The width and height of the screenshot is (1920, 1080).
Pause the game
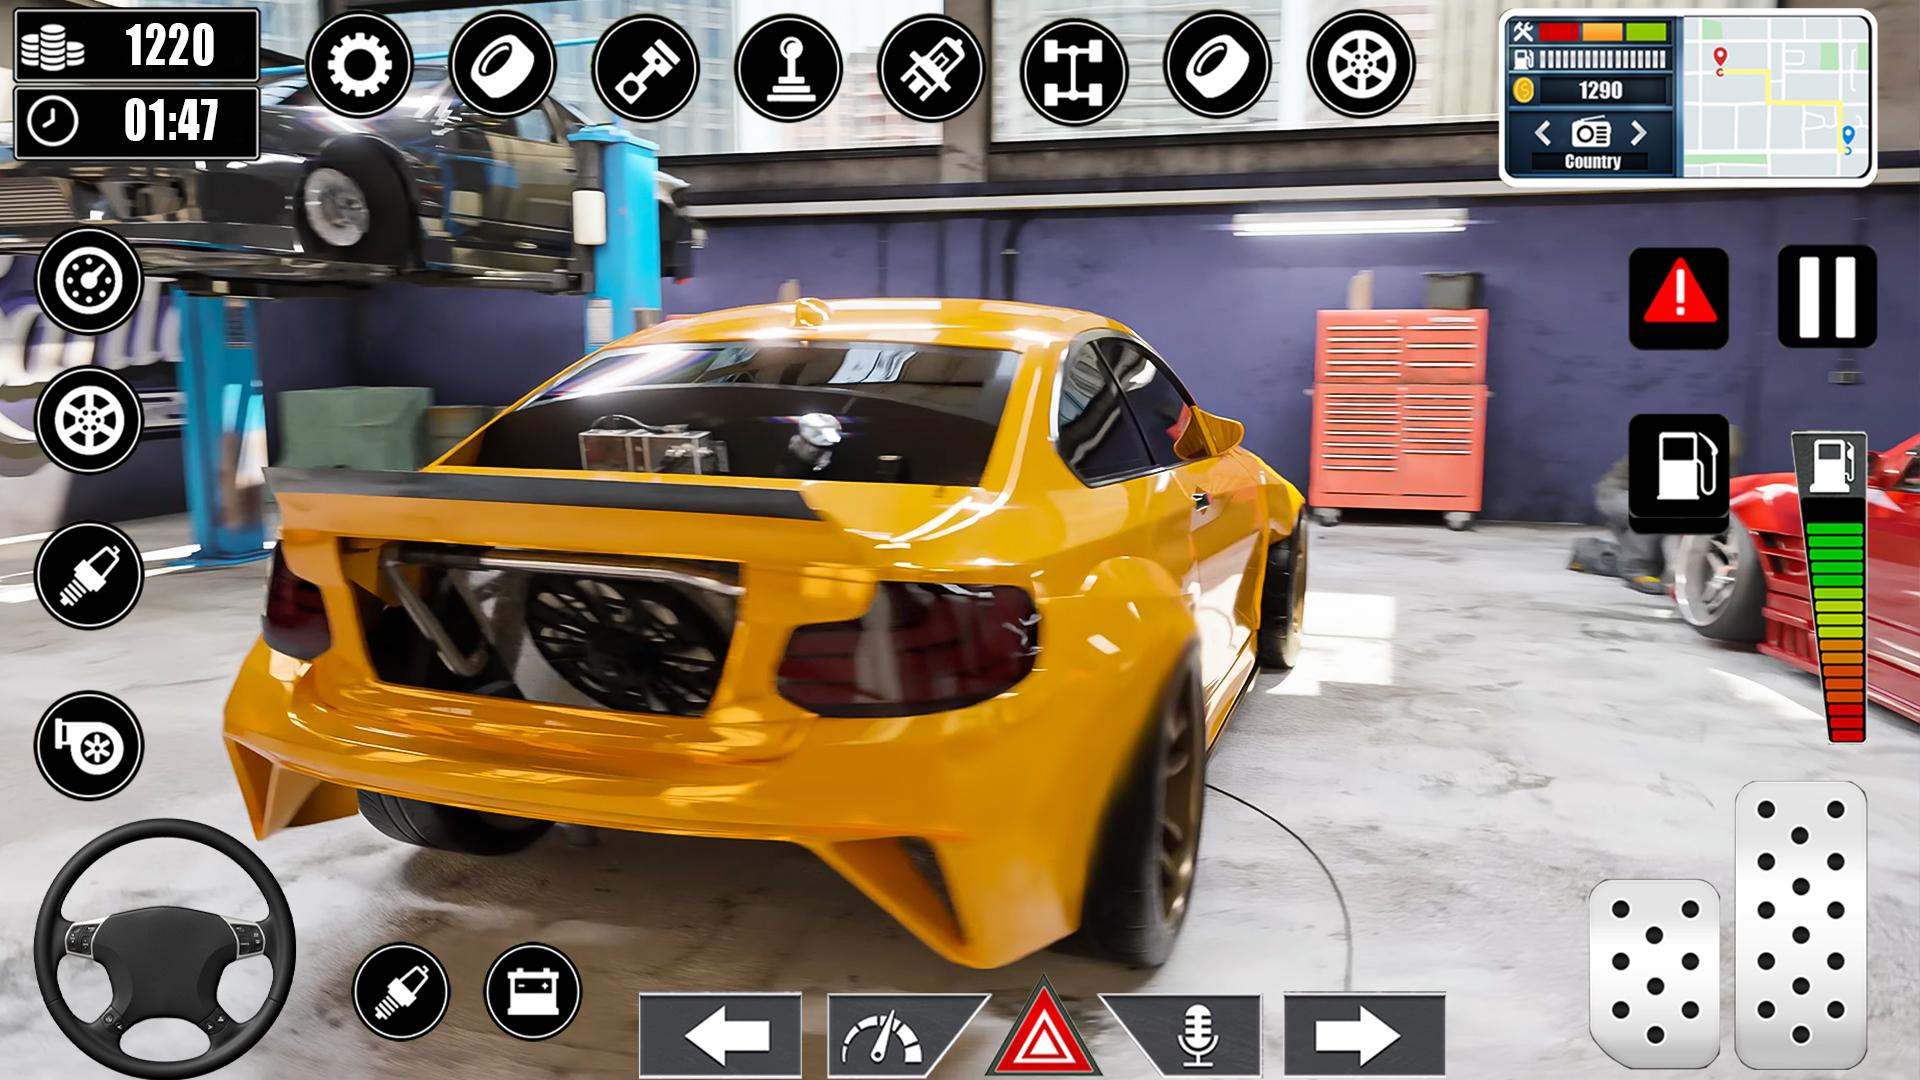coord(1827,297)
